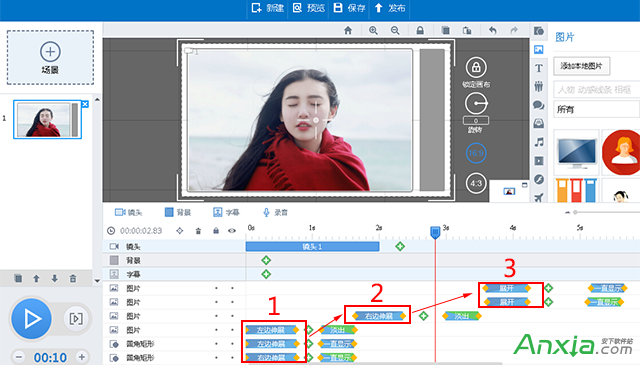The width and height of the screenshot is (640, 365).
Task: Click the image search input field
Action: coord(596,89)
